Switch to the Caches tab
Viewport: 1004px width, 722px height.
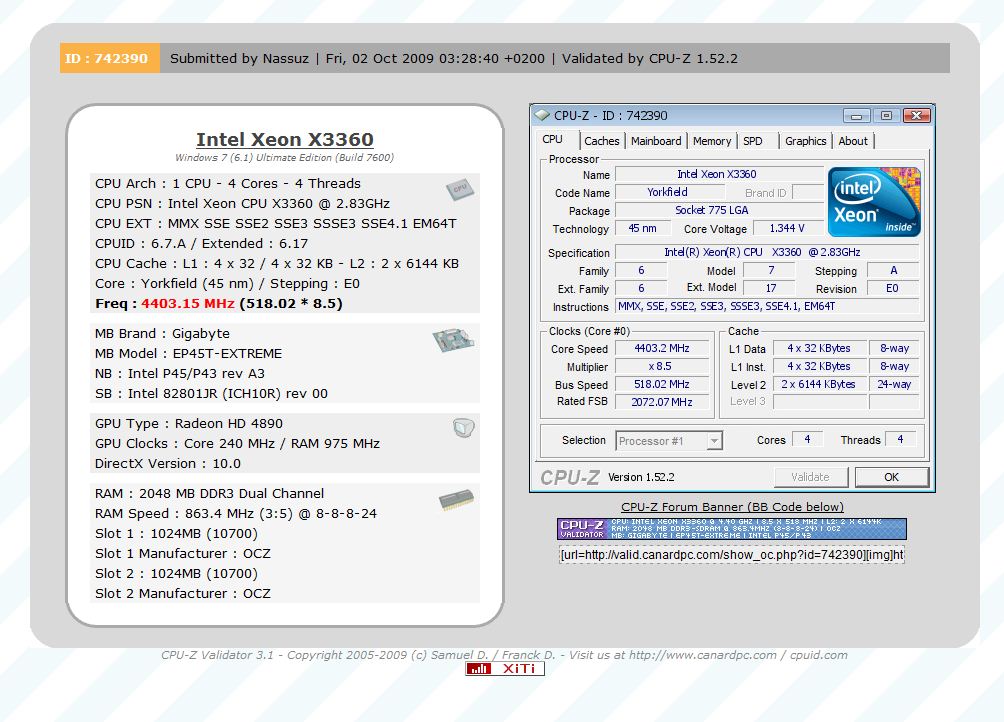pos(602,141)
